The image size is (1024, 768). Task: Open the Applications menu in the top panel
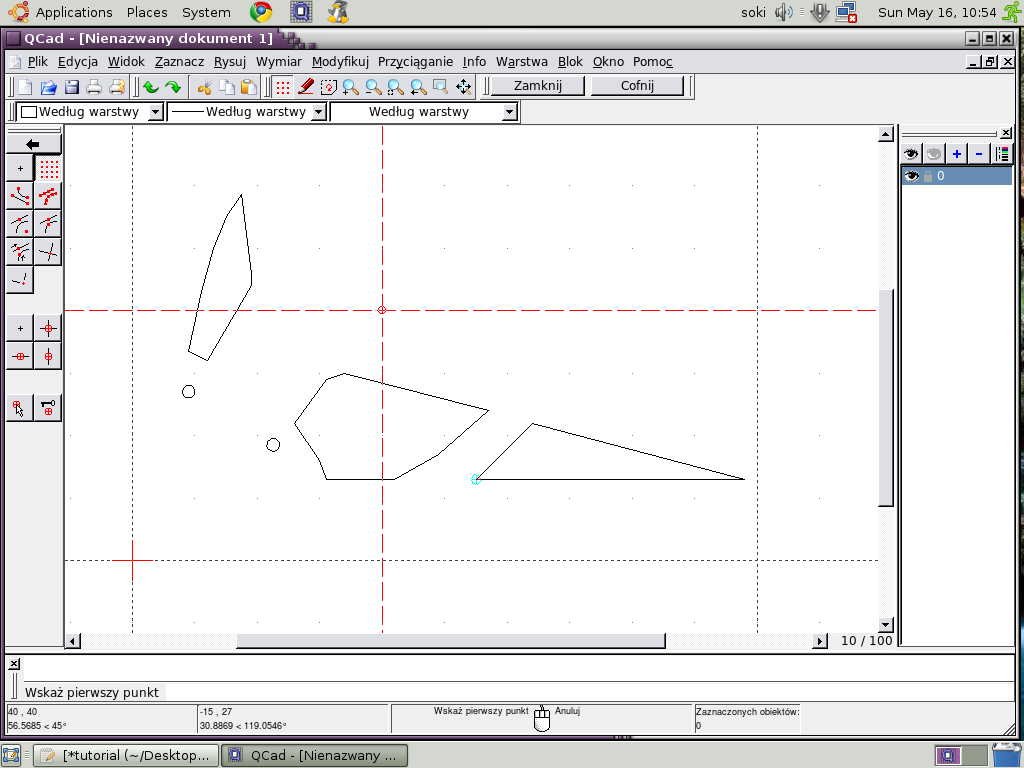(x=74, y=12)
